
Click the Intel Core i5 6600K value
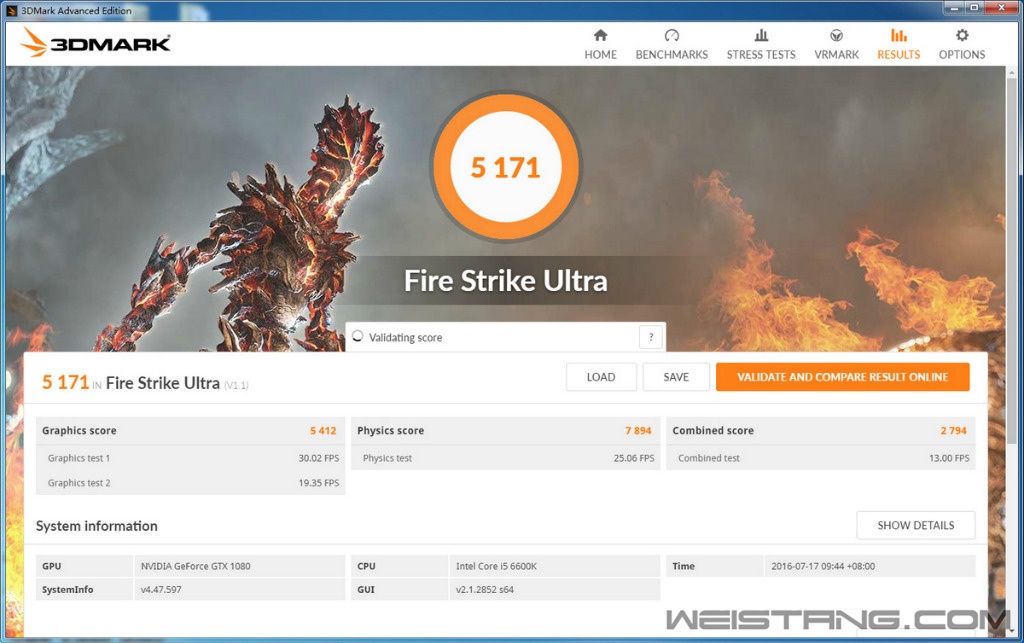(x=496, y=567)
